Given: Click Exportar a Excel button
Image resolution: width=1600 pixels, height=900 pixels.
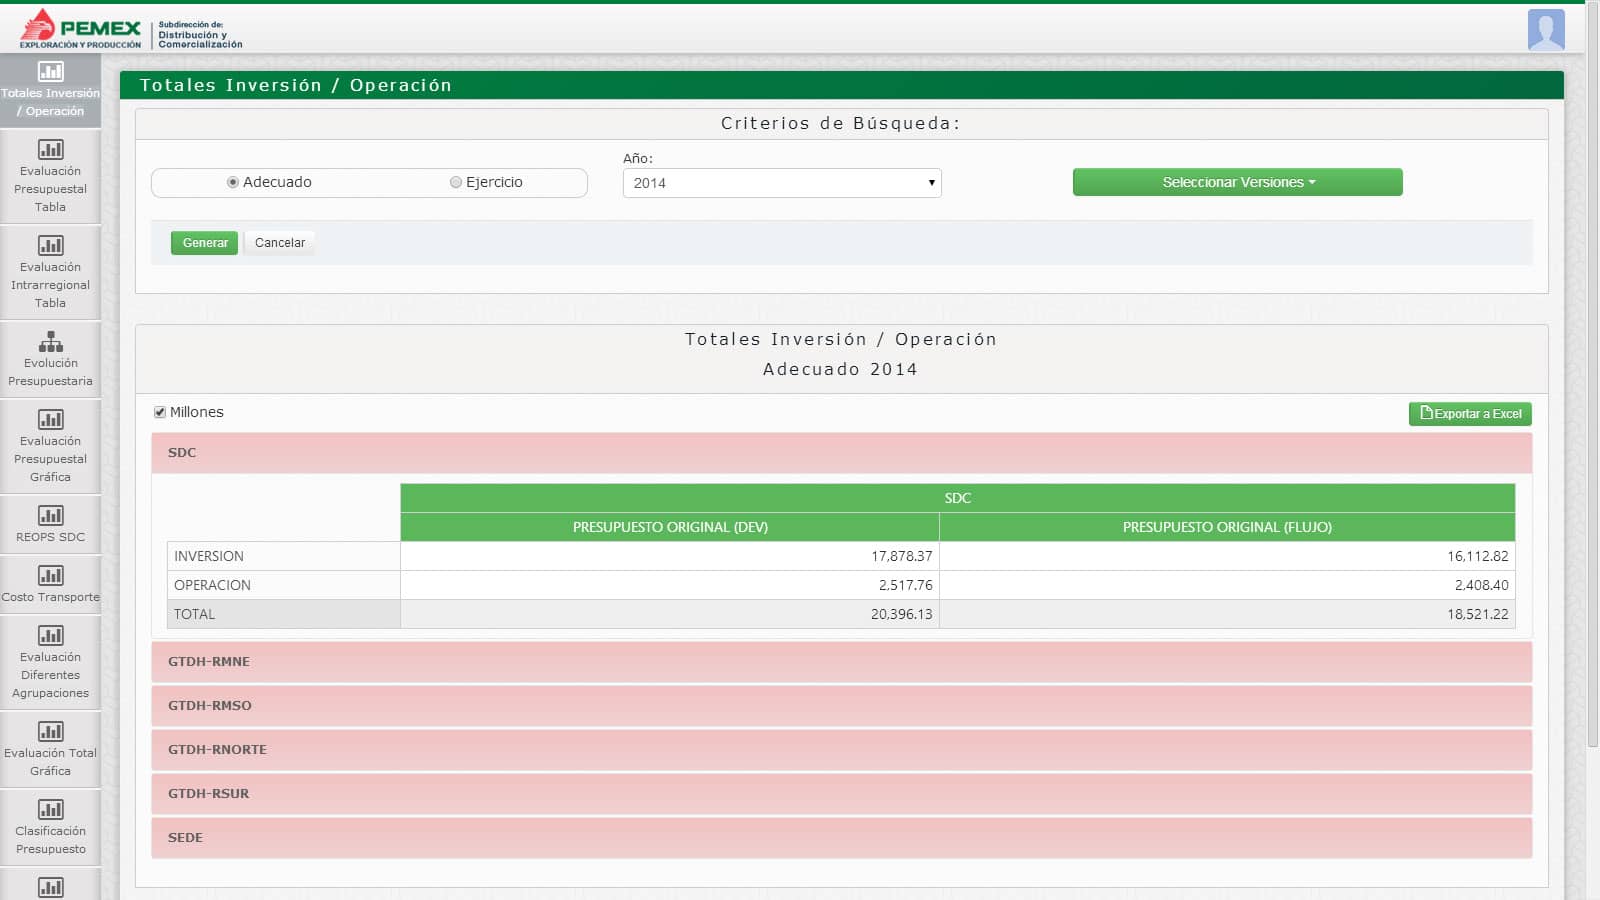Looking at the screenshot, I should pyautogui.click(x=1469, y=414).
